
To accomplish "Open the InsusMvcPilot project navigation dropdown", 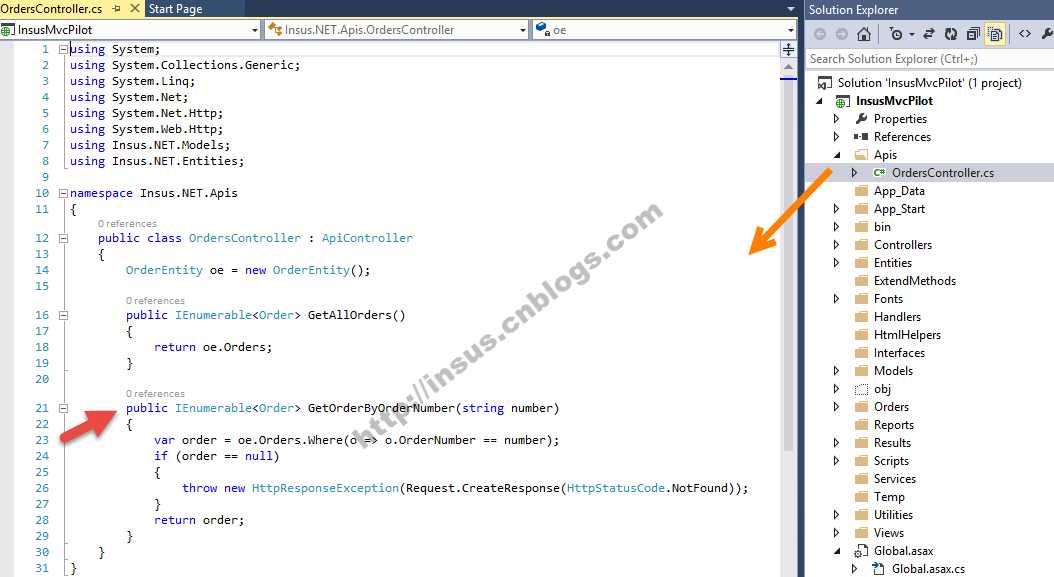I will [x=255, y=30].
